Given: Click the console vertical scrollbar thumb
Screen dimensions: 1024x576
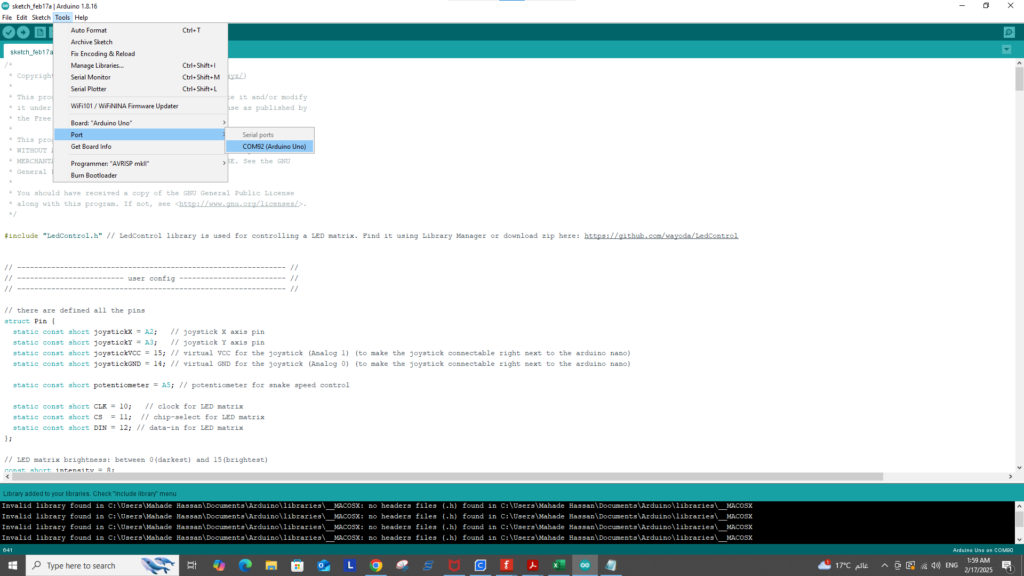Looking at the screenshot, I should [x=1019, y=519].
